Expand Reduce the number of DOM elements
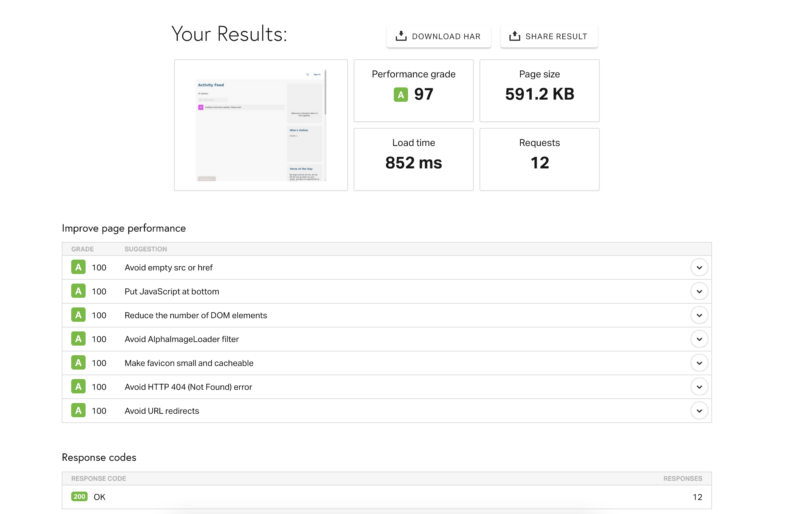This screenshot has height=514, width=800. pos(699,315)
